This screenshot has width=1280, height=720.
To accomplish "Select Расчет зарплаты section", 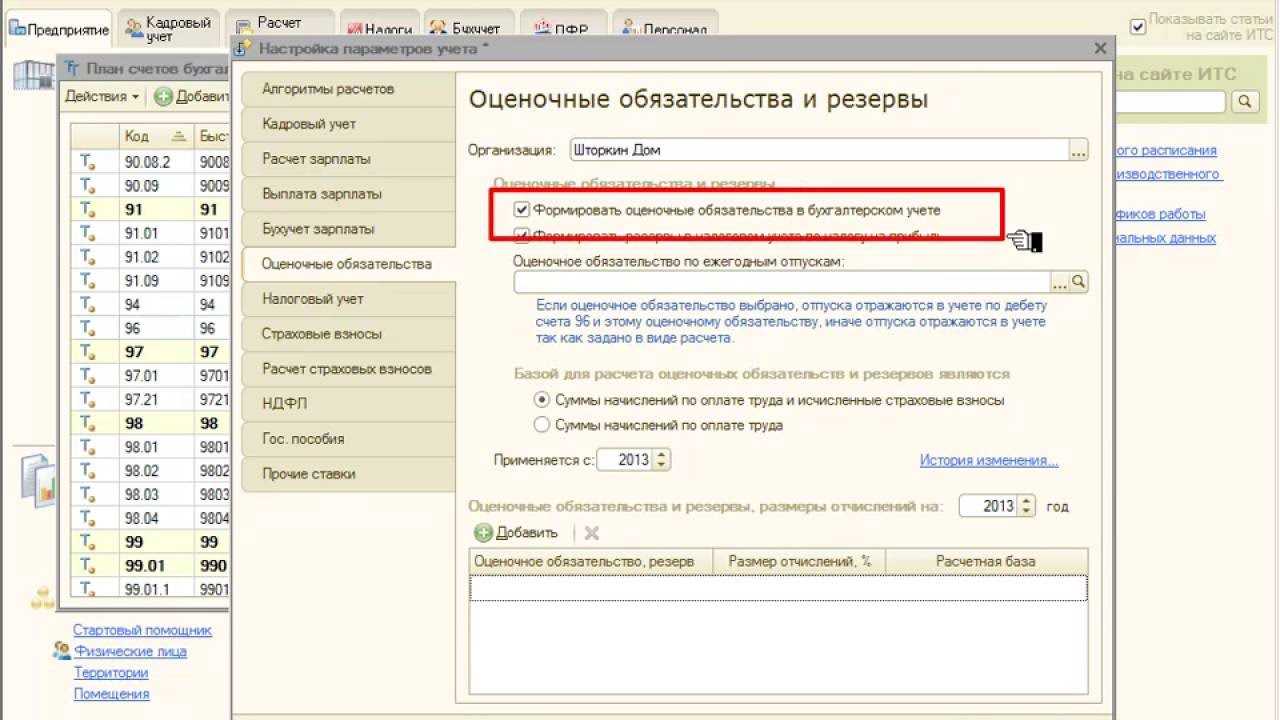I will [x=348, y=159].
